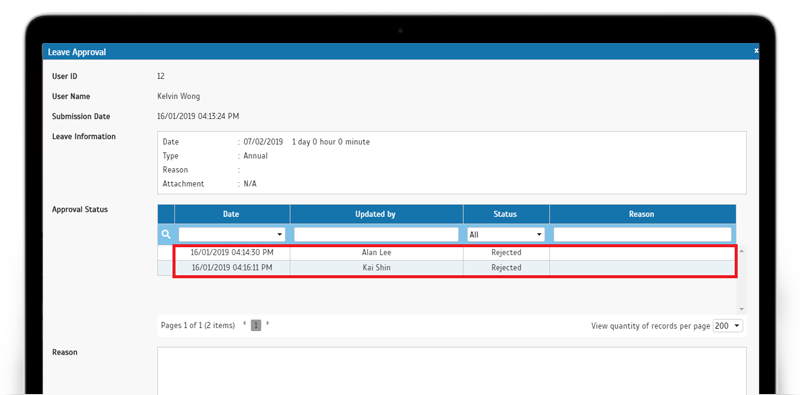Sort by the Status column header

click(506, 214)
